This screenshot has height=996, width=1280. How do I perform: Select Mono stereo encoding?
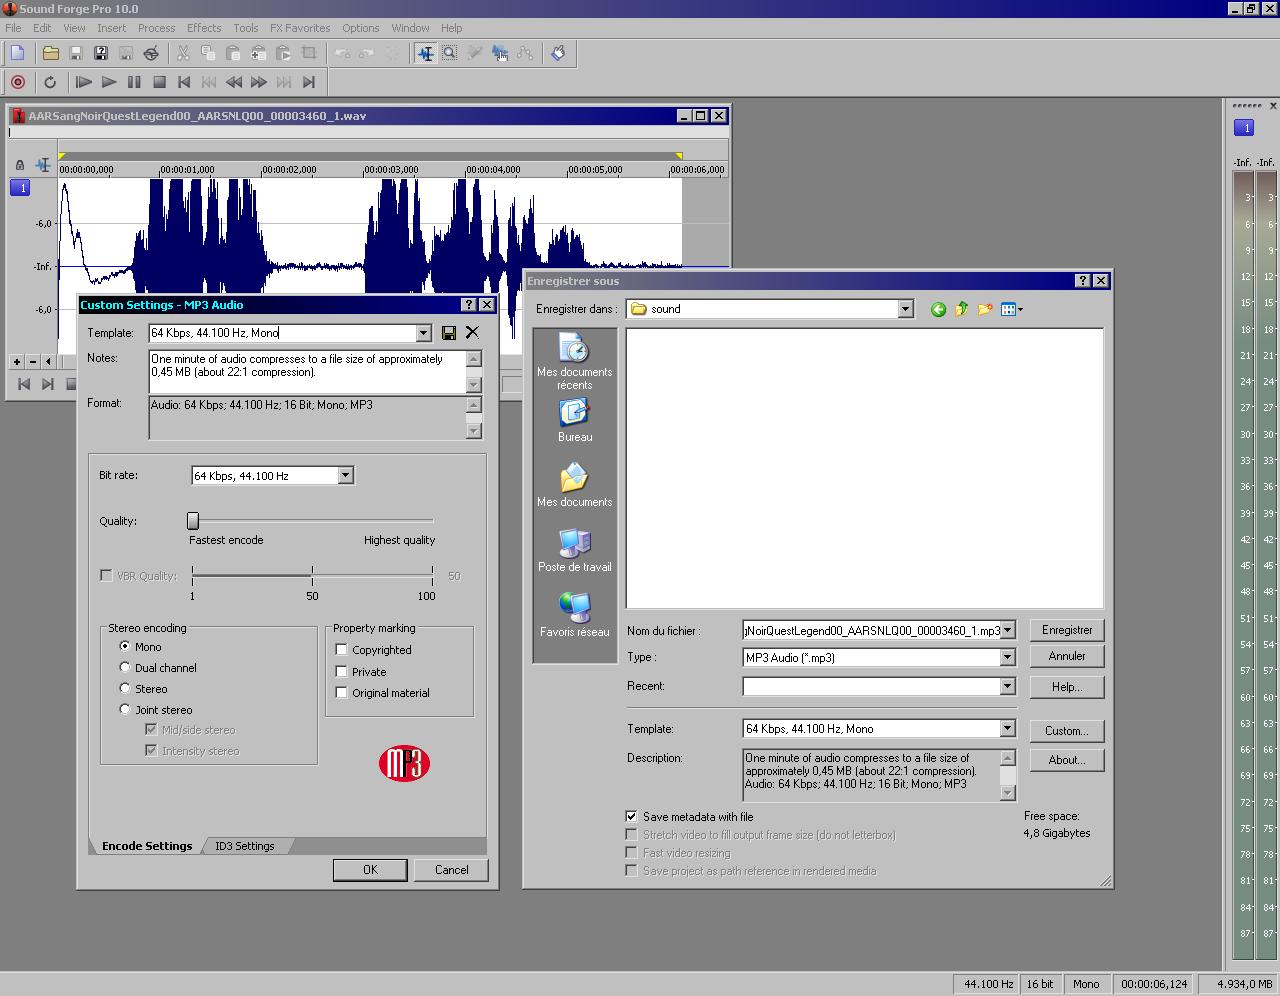click(125, 646)
